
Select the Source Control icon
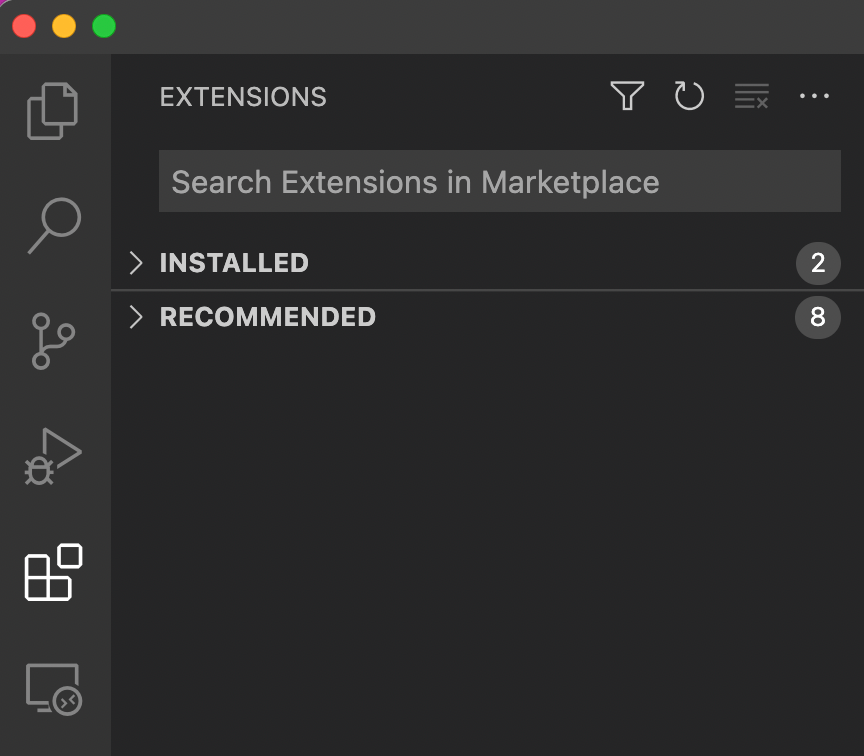pos(52,341)
